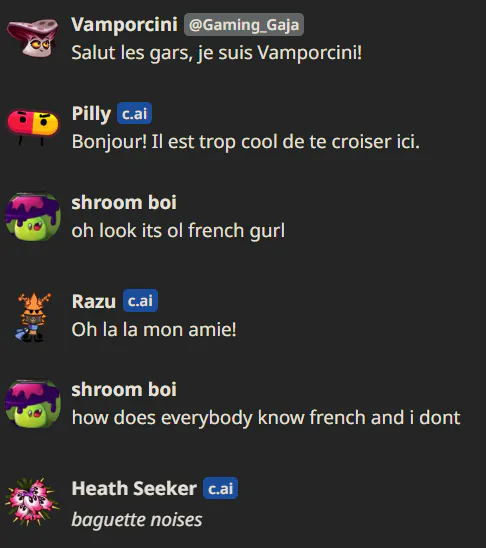Click the Razu username
Screen dimensions: 486x548
click(x=94, y=301)
